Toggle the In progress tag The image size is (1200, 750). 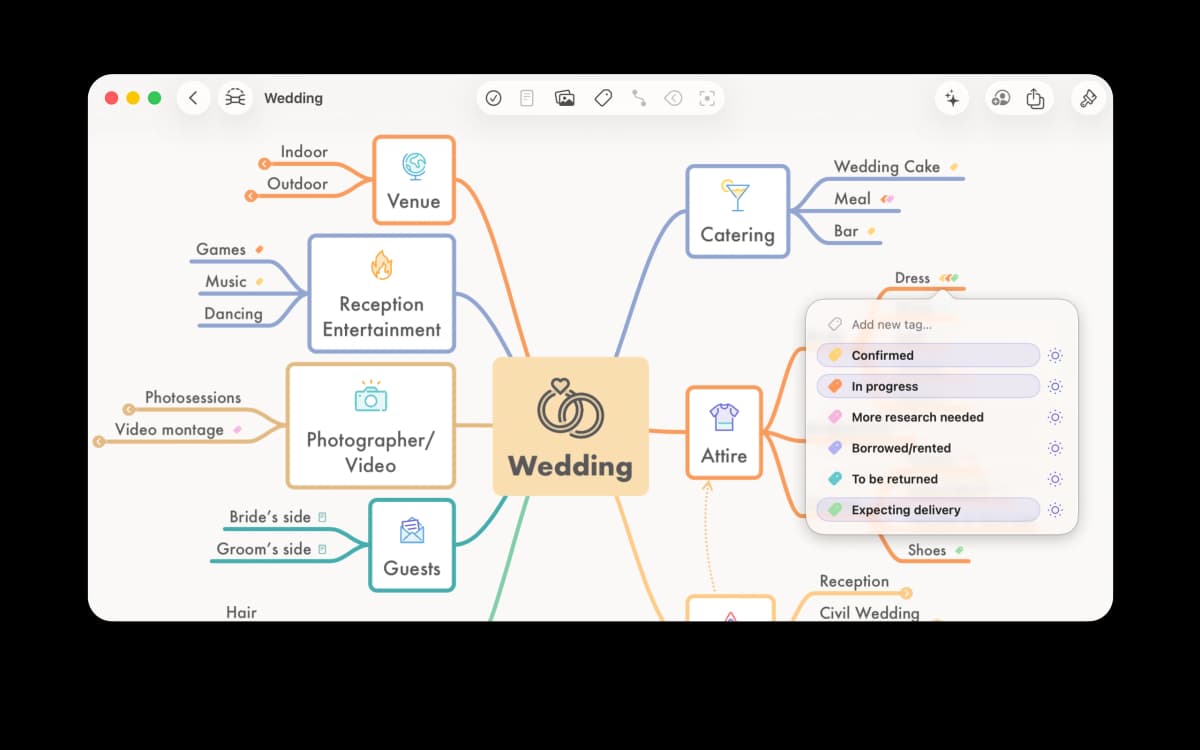928,386
